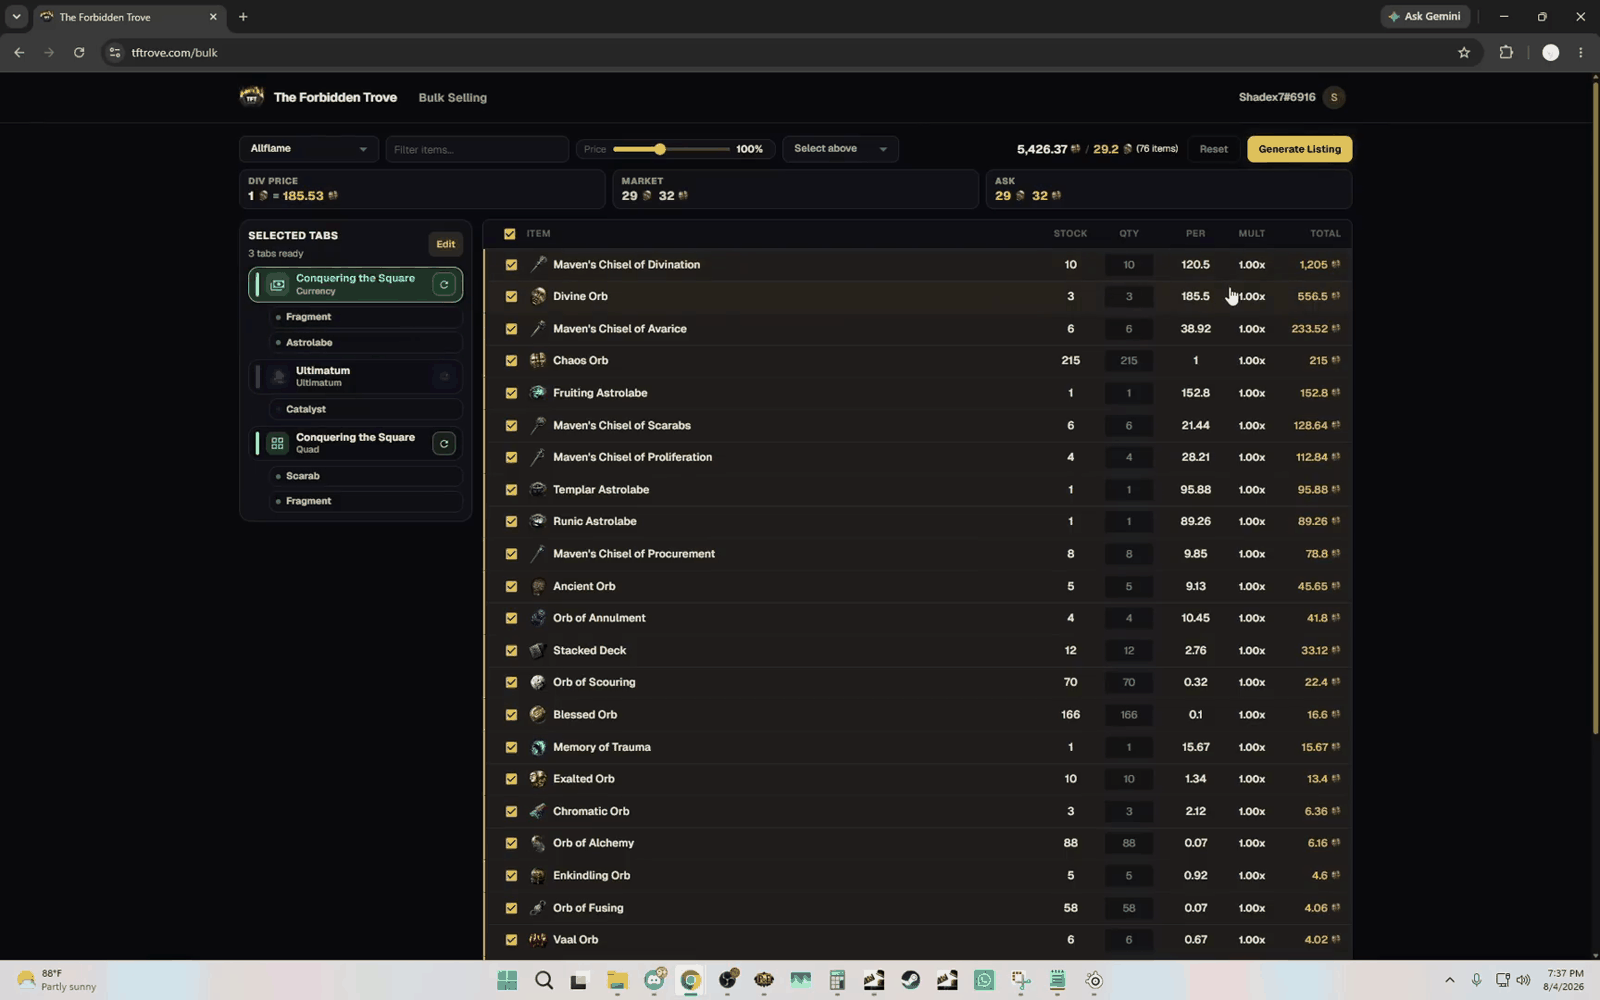Select the Astrolabe category under Currency tab
1600x1000 pixels.
(x=366, y=343)
